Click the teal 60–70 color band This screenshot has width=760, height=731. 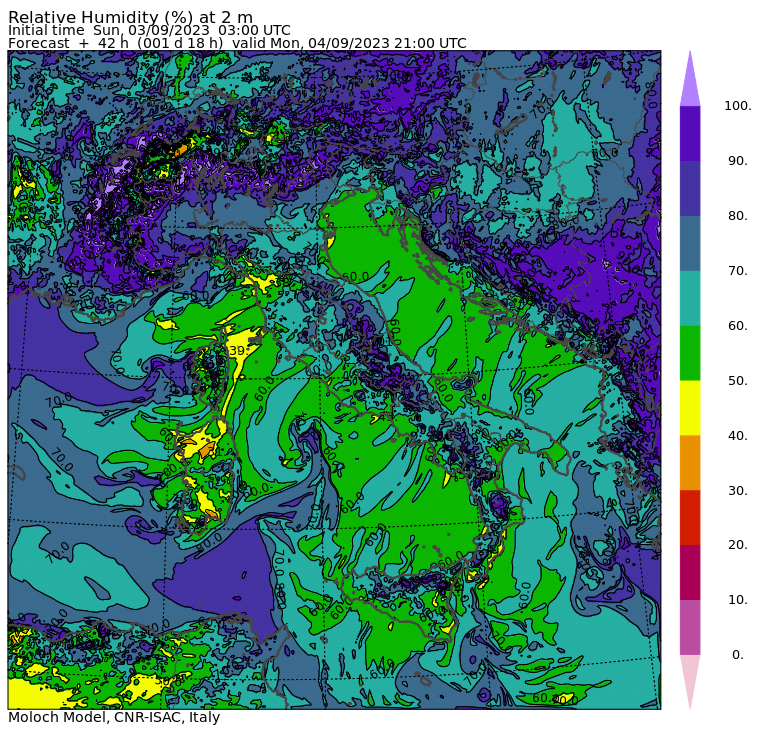(690, 298)
